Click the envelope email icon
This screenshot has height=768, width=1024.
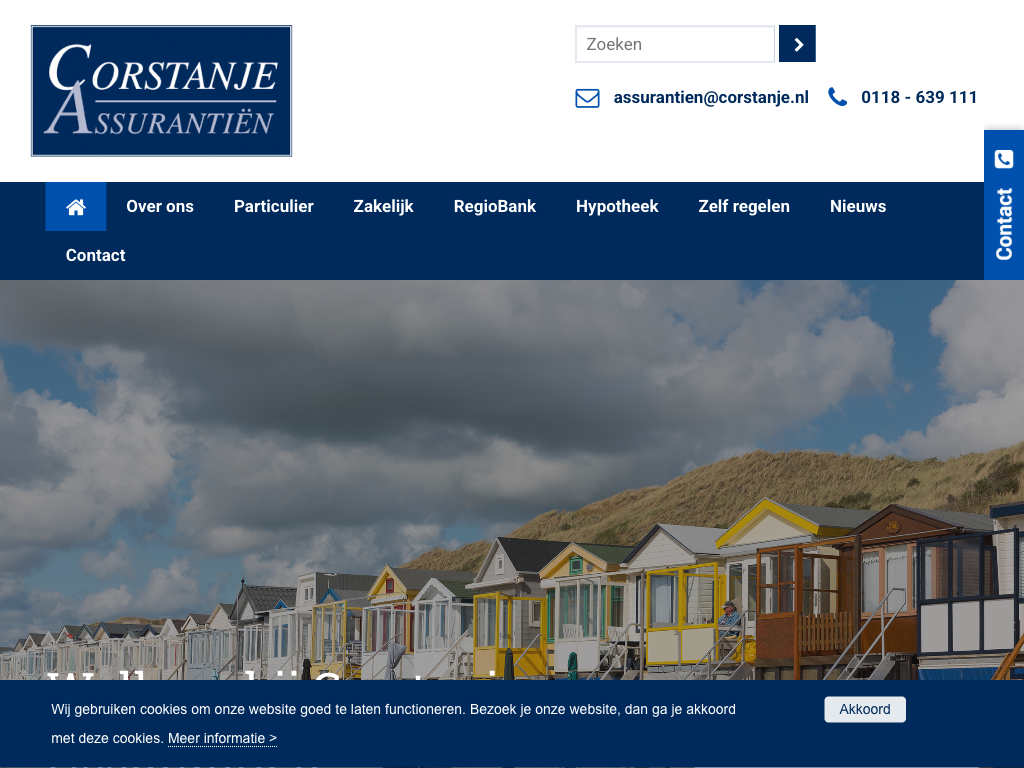point(587,98)
